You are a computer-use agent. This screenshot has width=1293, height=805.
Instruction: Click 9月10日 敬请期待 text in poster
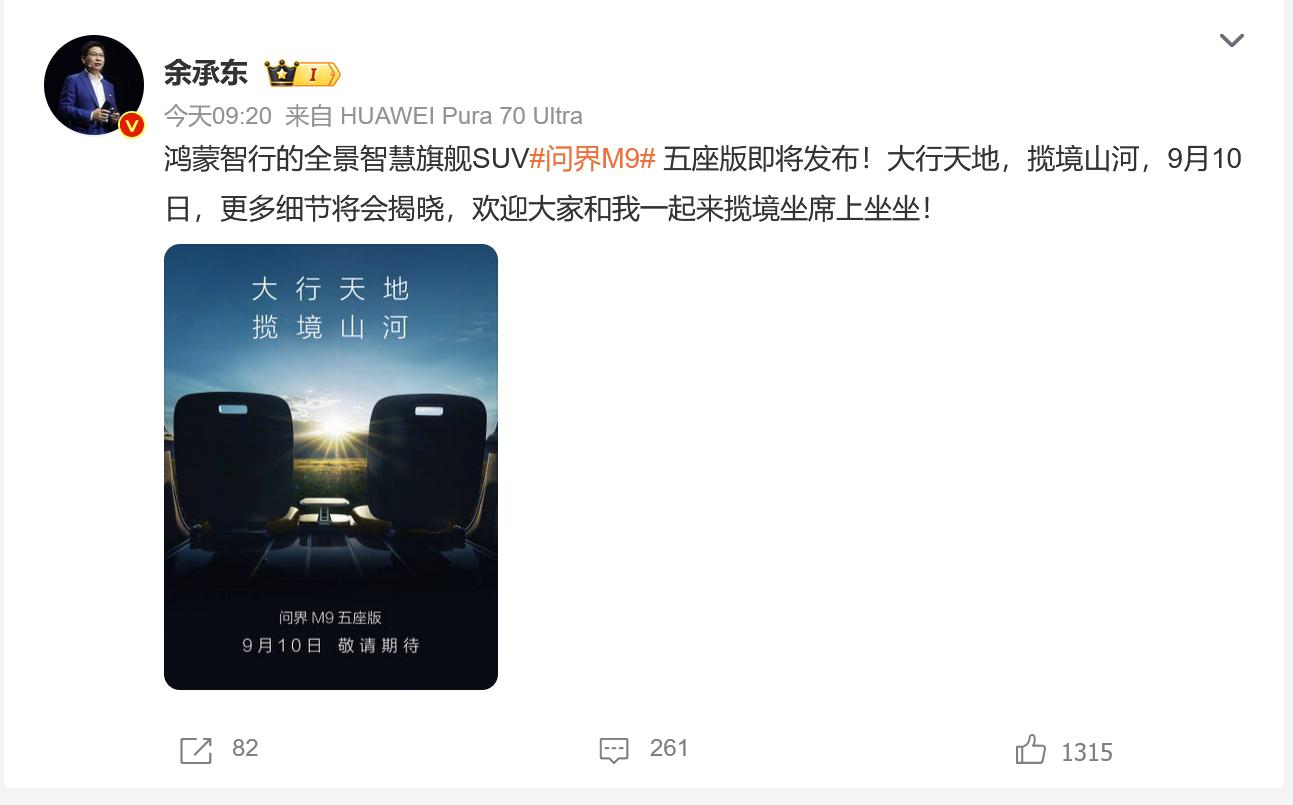(x=331, y=646)
